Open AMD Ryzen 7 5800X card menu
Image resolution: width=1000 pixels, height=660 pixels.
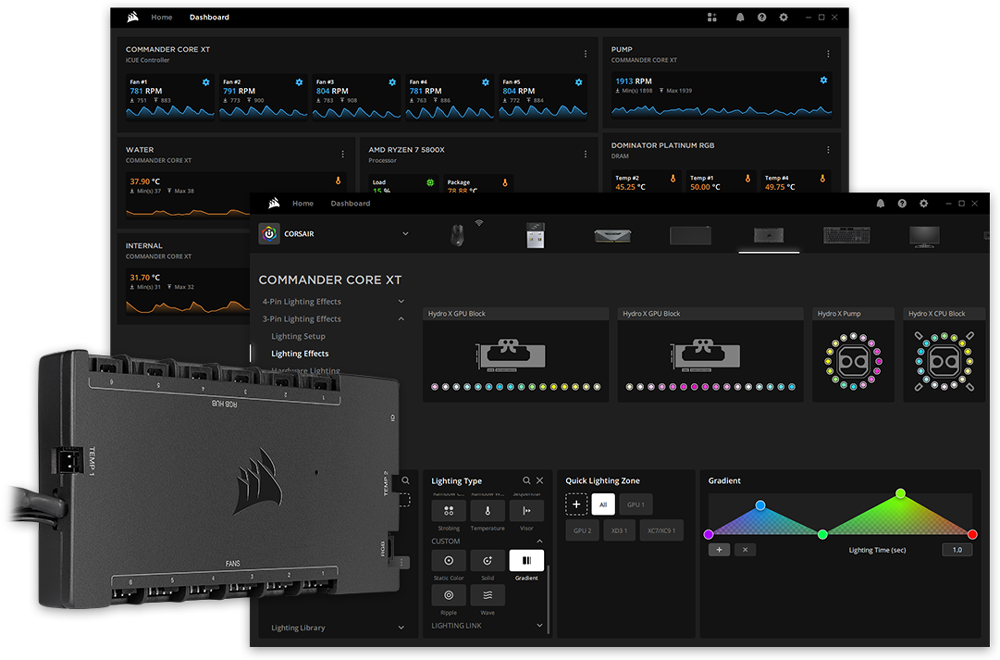coord(585,154)
